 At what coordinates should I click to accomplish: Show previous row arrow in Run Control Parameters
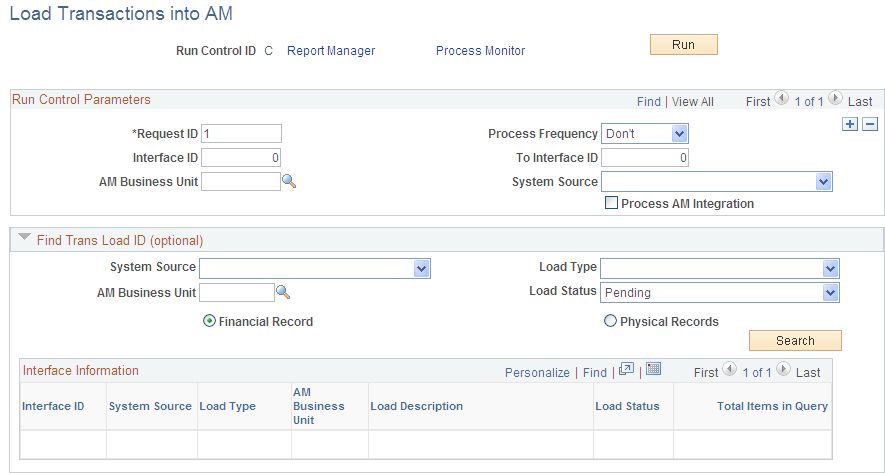(x=782, y=98)
